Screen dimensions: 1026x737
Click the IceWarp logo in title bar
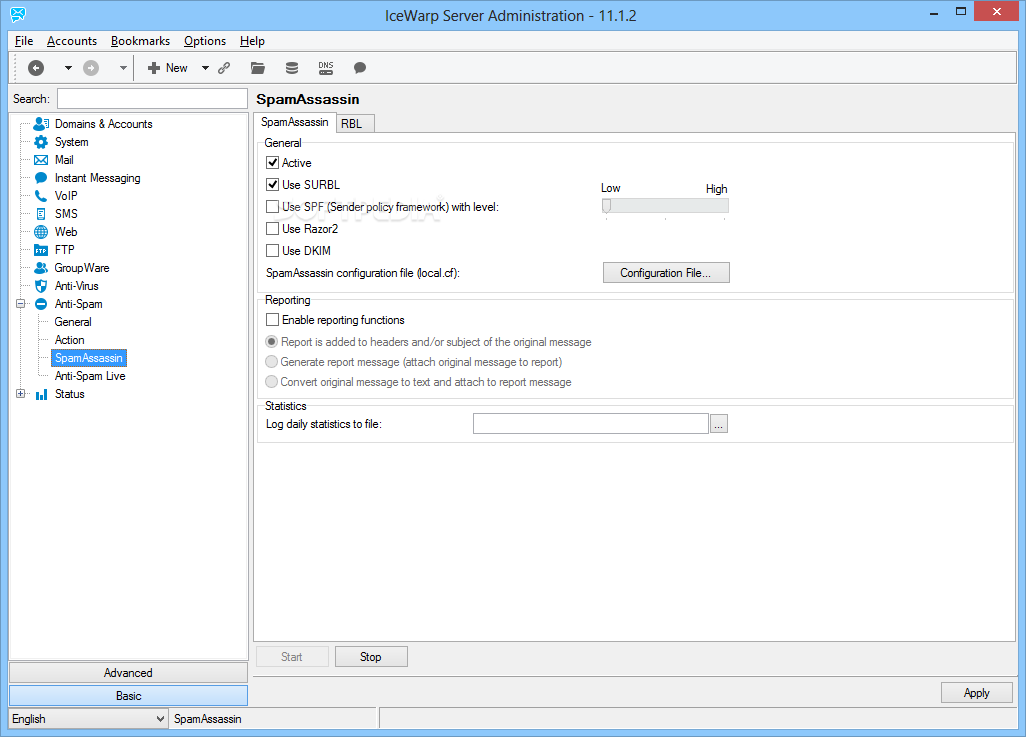click(x=18, y=14)
